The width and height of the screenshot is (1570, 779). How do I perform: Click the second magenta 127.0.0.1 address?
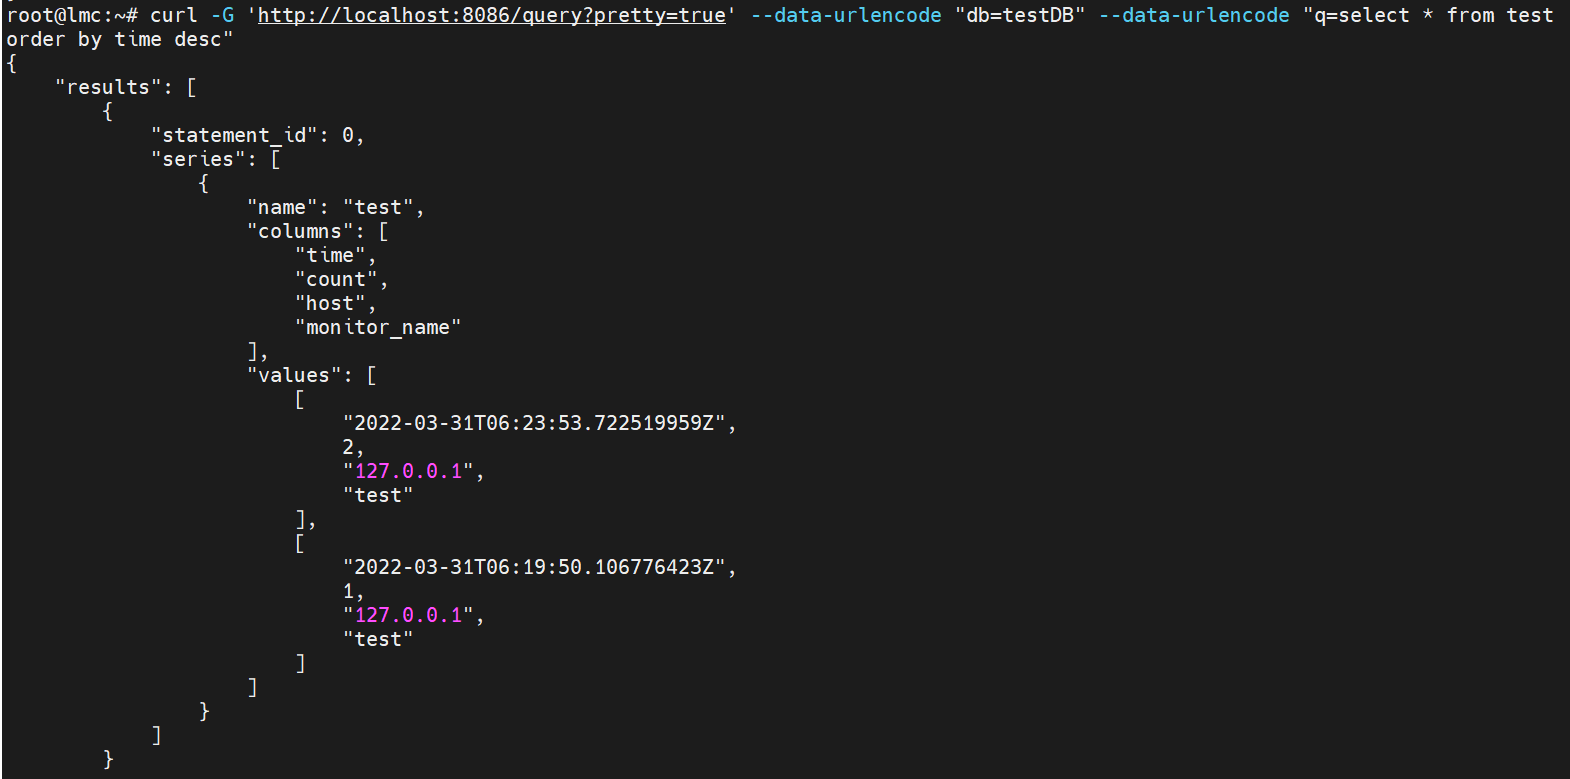tap(408, 615)
